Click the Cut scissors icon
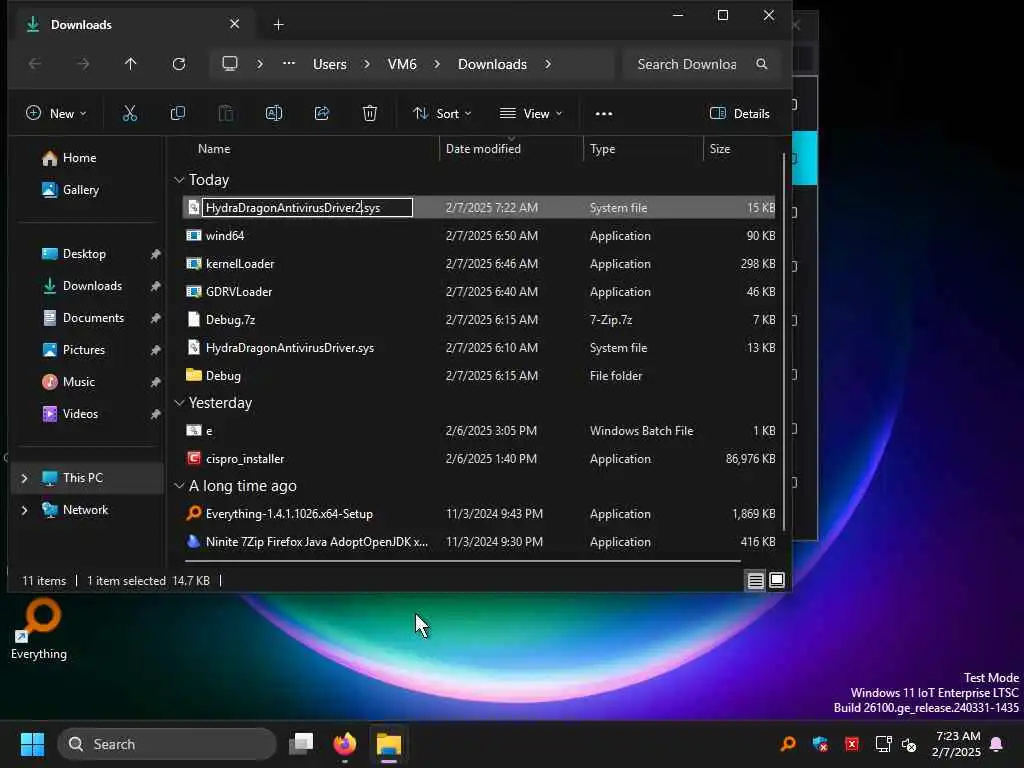Screen dimensions: 1024x768 pyautogui.click(x=130, y=114)
